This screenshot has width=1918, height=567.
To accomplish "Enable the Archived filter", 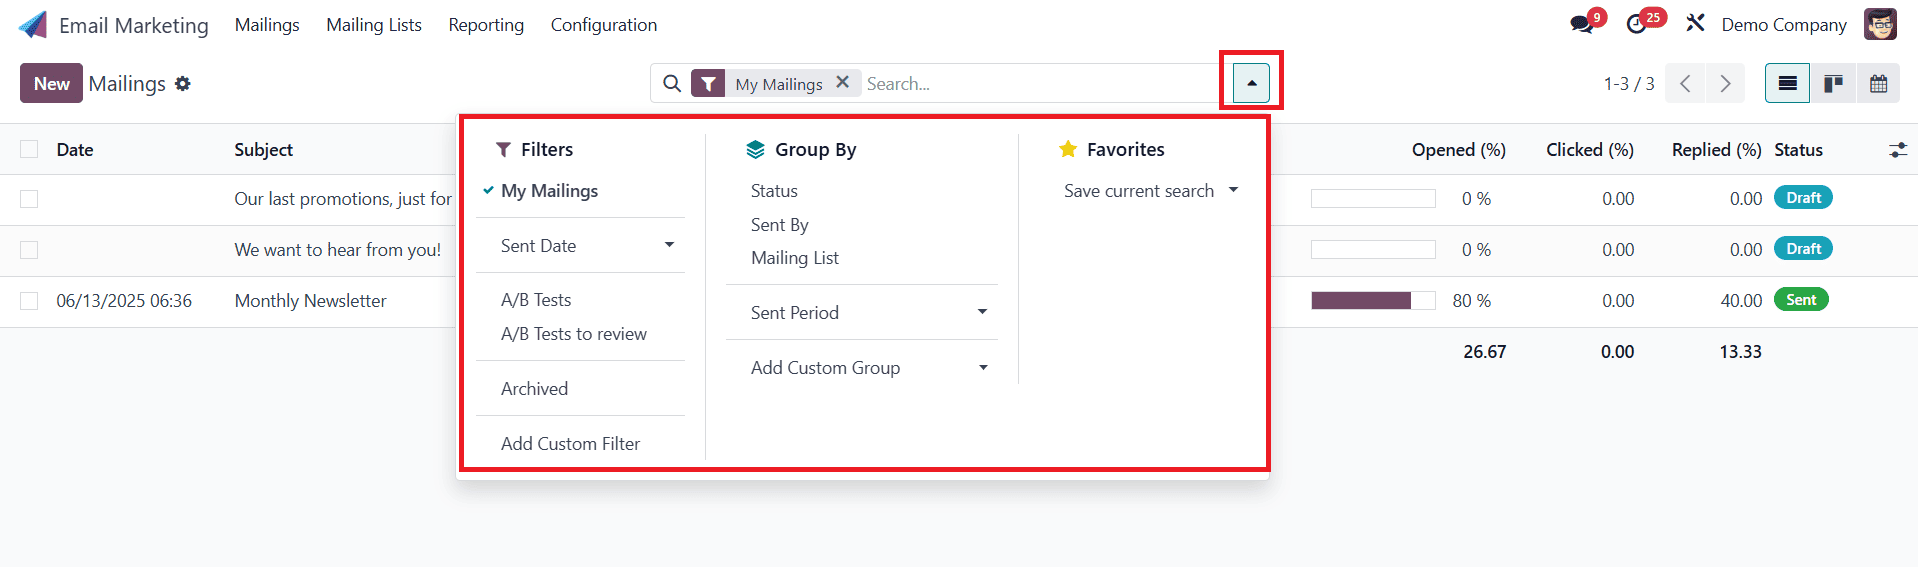I will coord(535,389).
